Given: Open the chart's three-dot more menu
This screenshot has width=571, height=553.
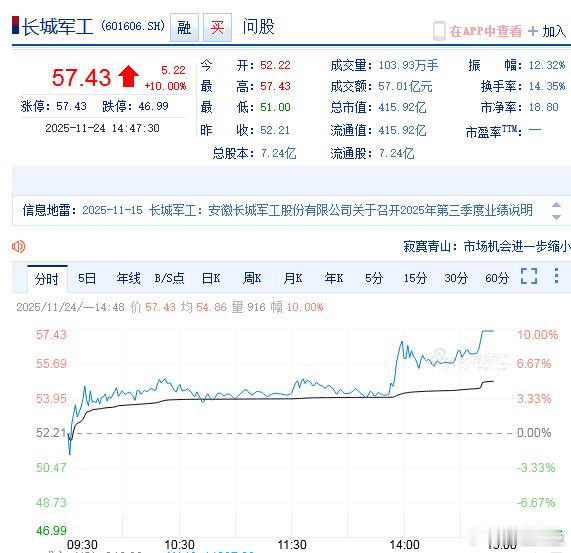Looking at the screenshot, I should (x=556, y=276).
